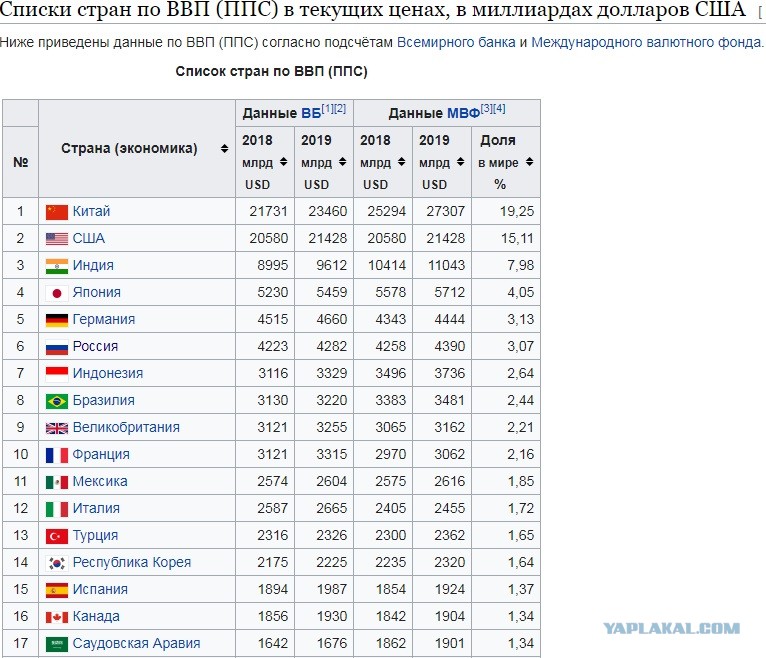
Task: Open the Италия country link
Action: click(x=96, y=509)
